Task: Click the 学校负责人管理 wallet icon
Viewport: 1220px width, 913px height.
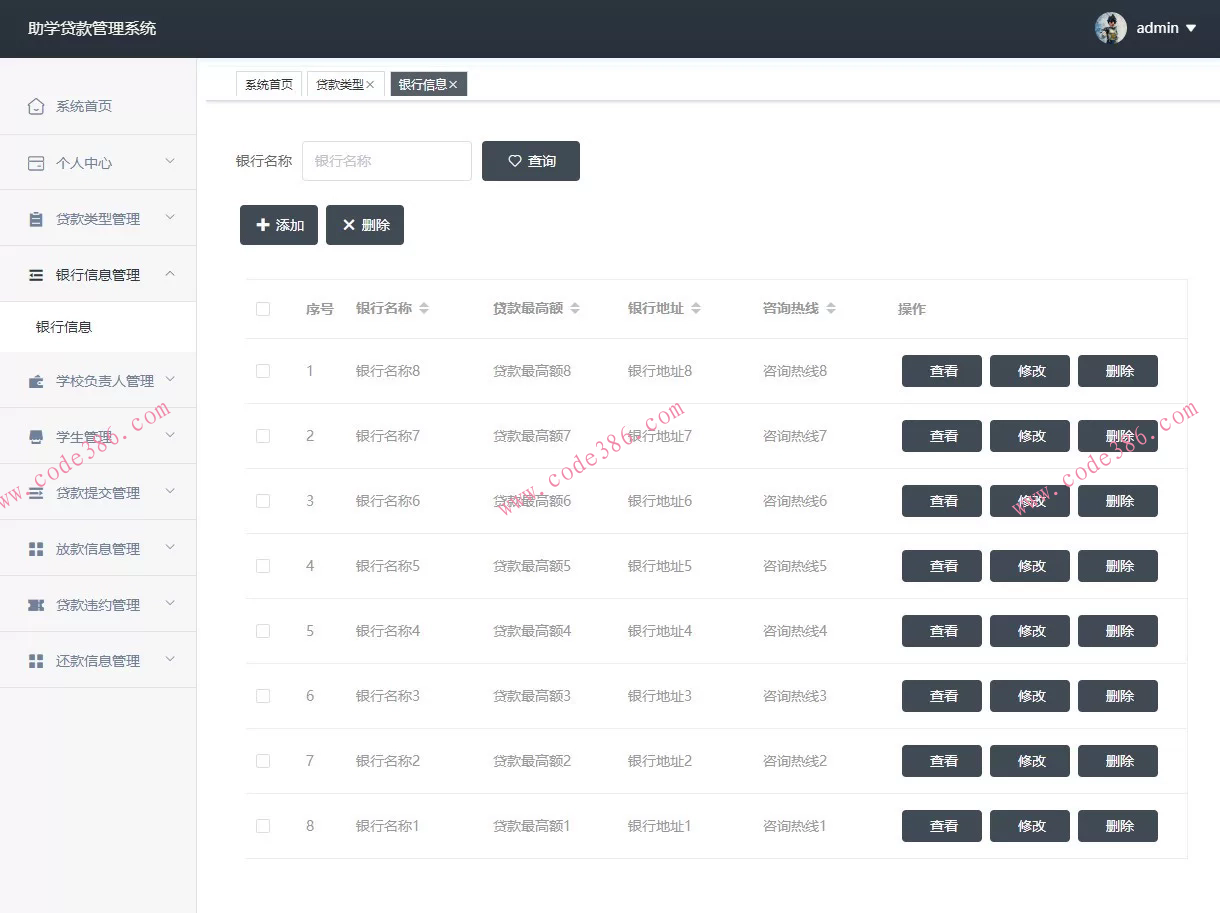Action: 36,381
